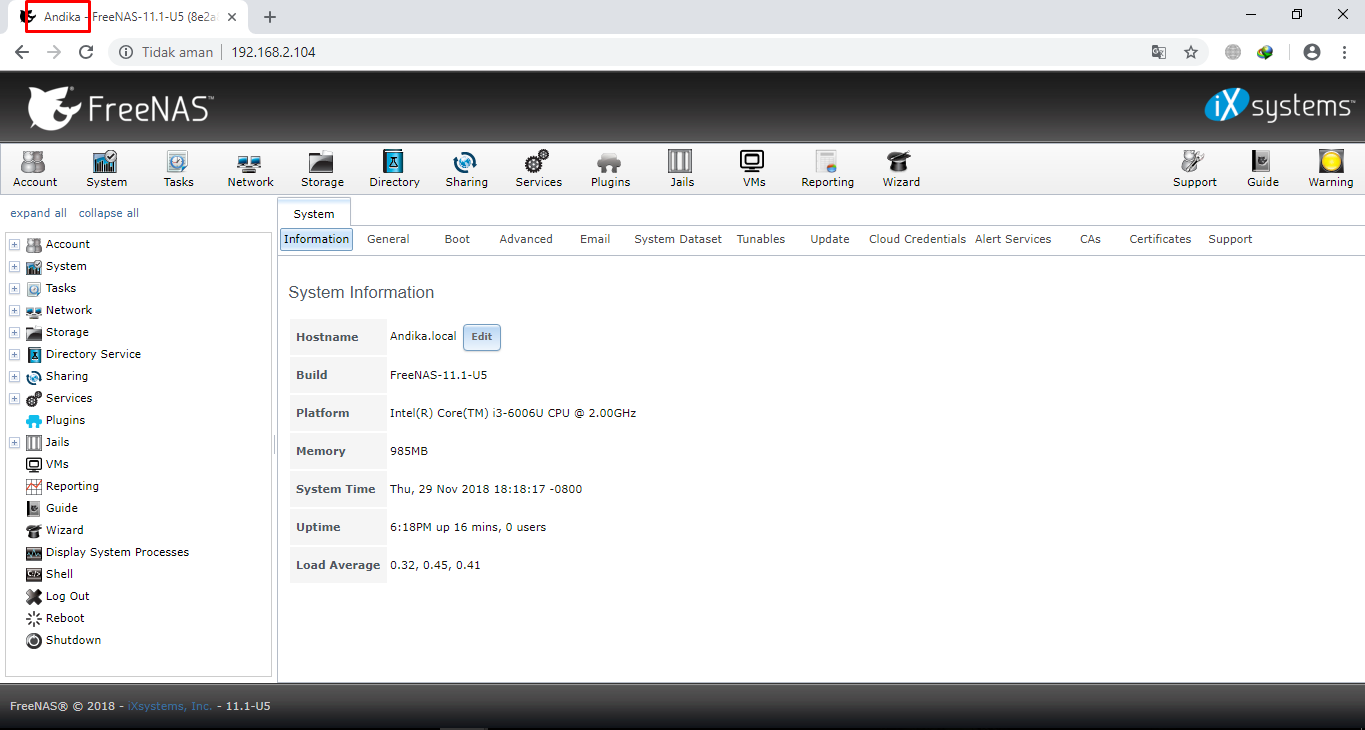Select VMs in the sidebar tree
This screenshot has width=1365, height=730.
(57, 464)
